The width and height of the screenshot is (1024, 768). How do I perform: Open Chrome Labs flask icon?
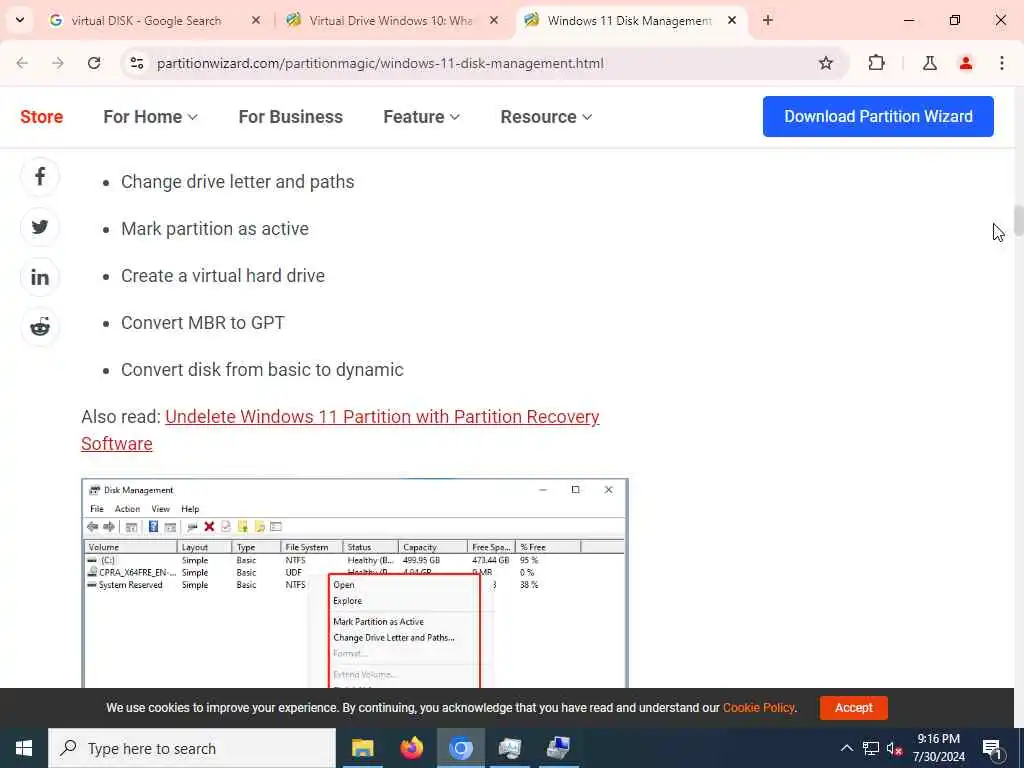click(x=930, y=63)
